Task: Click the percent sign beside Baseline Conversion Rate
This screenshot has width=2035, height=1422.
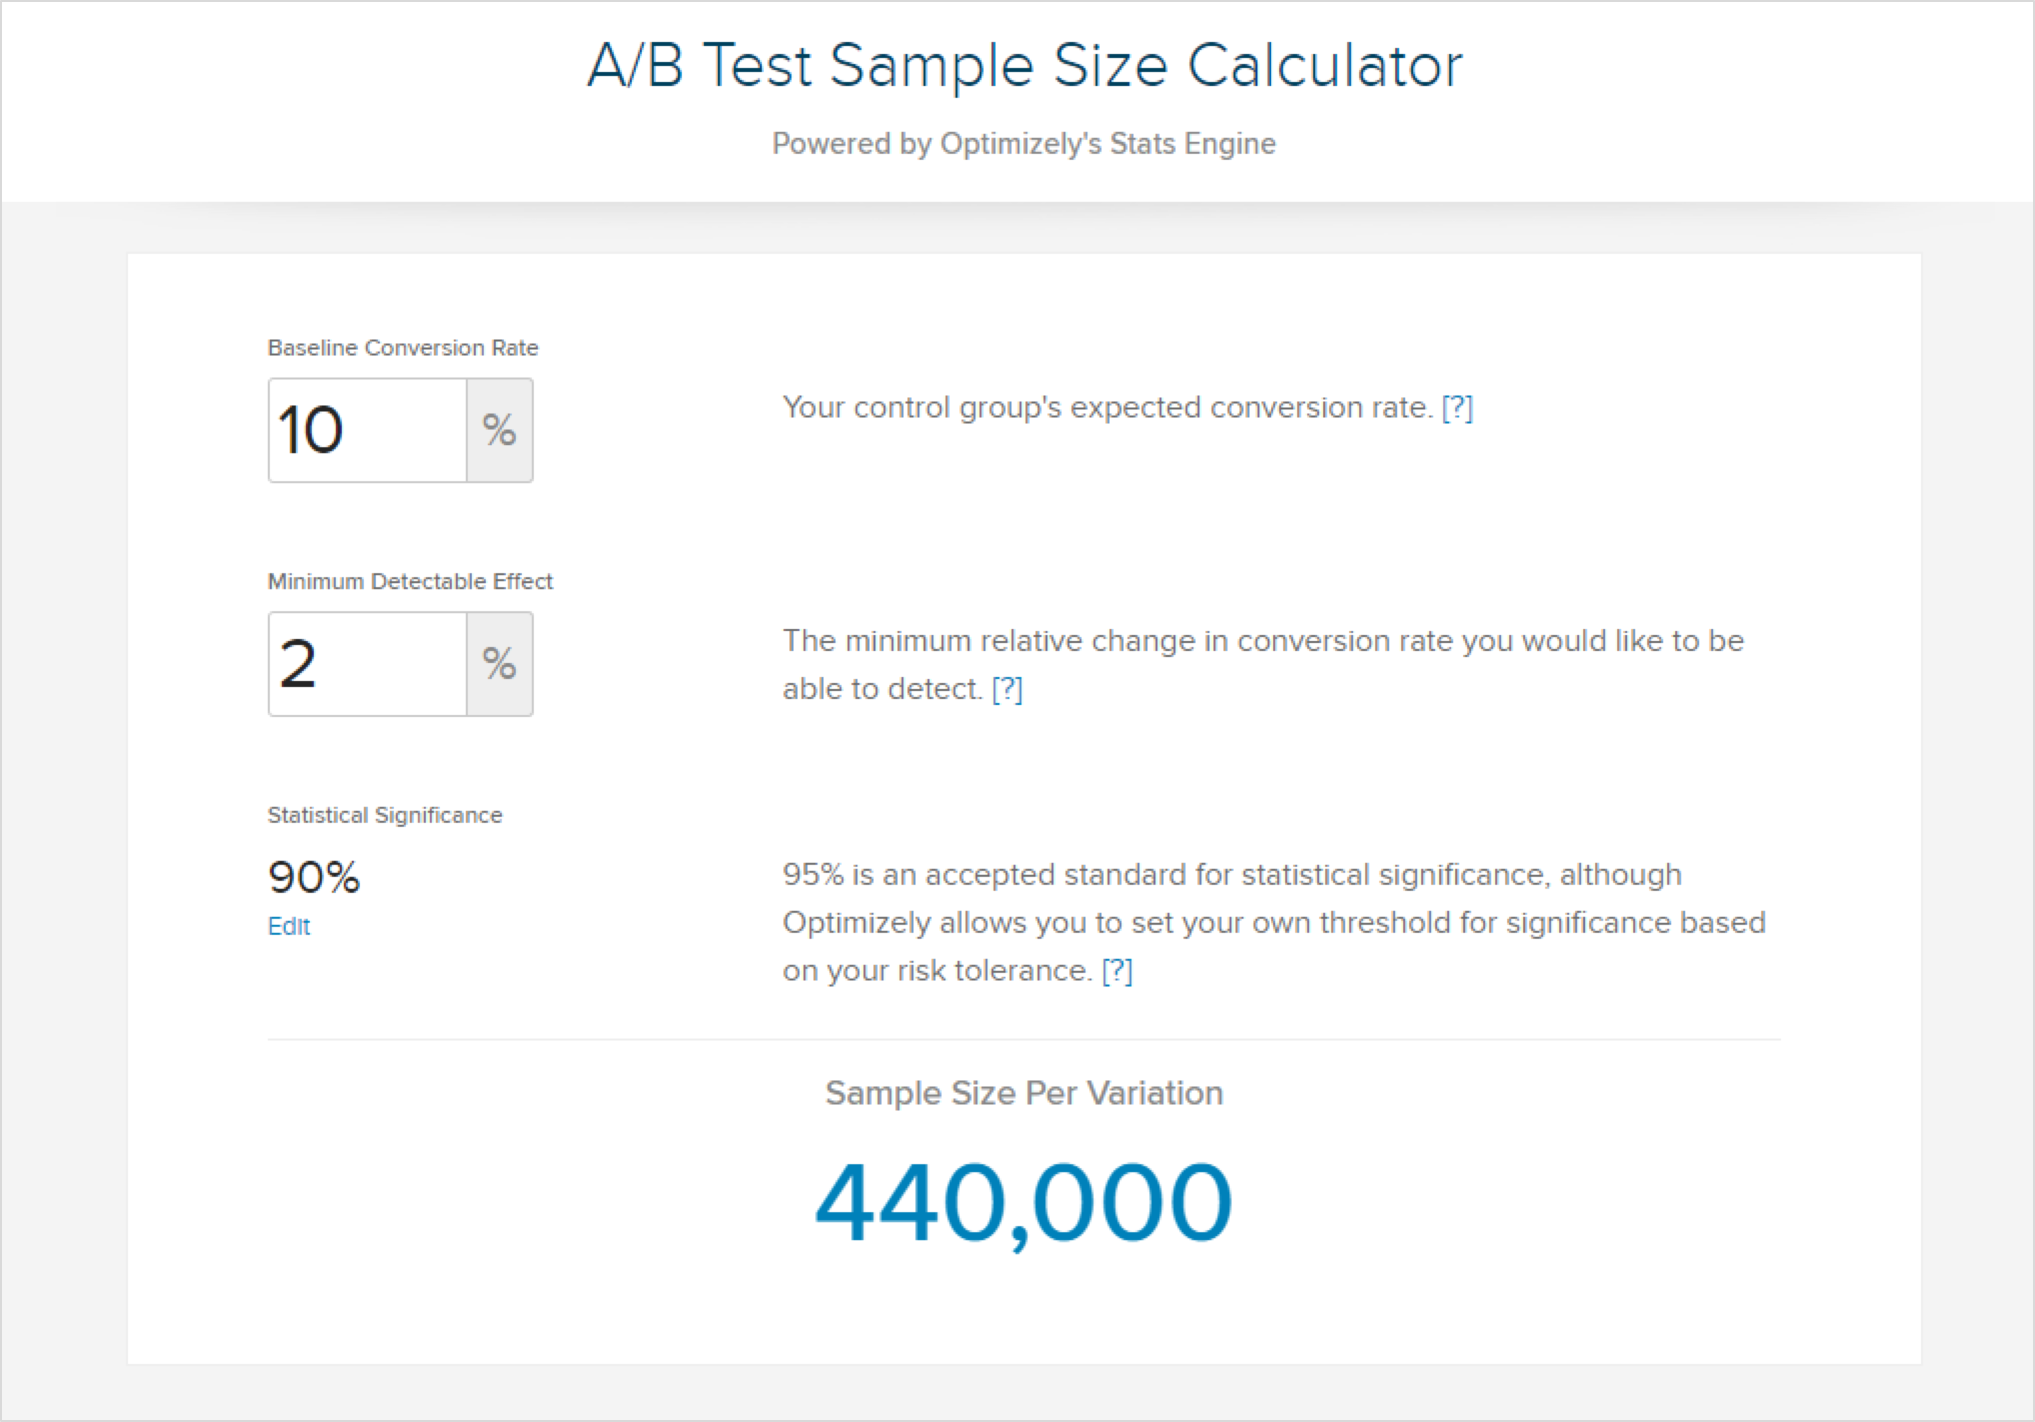Action: coord(499,430)
